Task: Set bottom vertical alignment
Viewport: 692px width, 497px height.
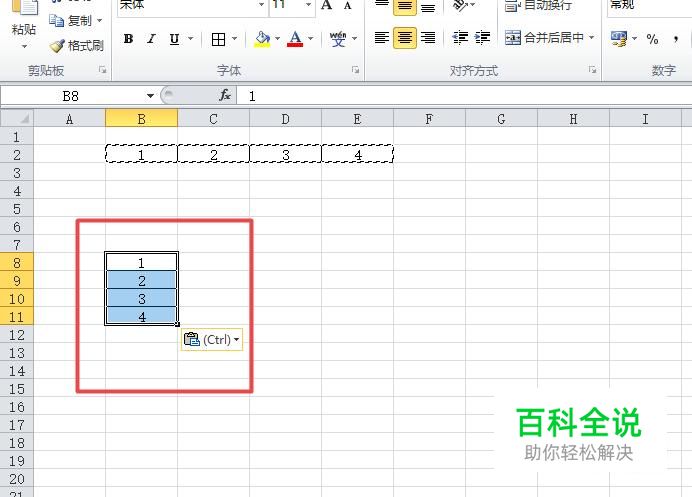Action: pos(428,6)
